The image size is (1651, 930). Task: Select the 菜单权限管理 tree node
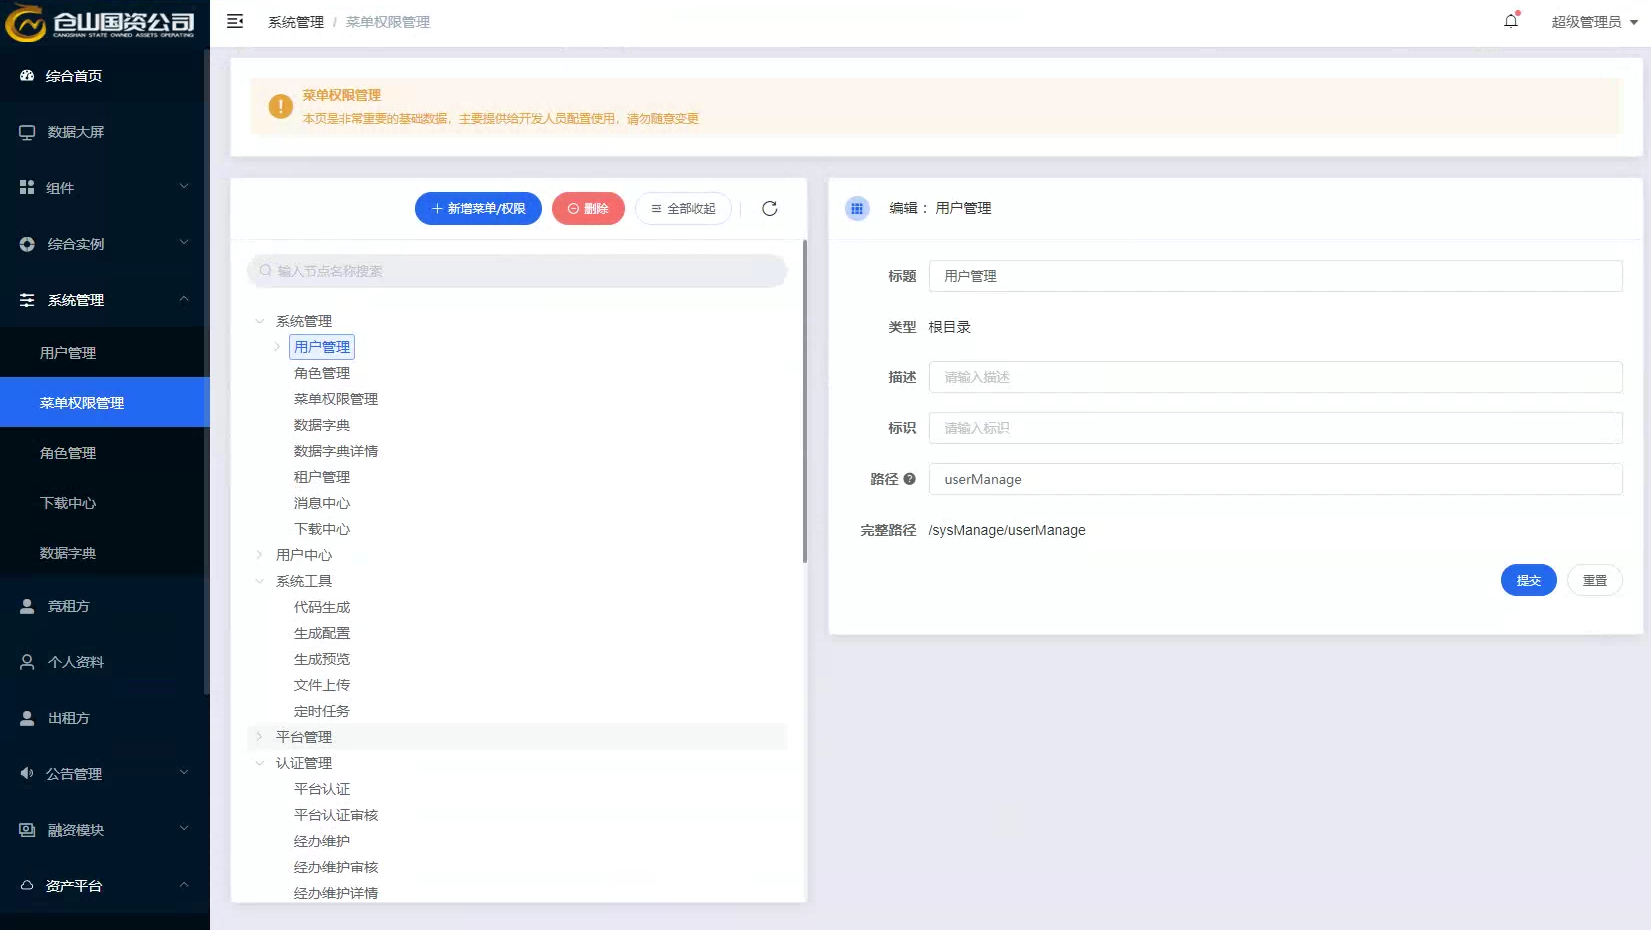(x=336, y=399)
